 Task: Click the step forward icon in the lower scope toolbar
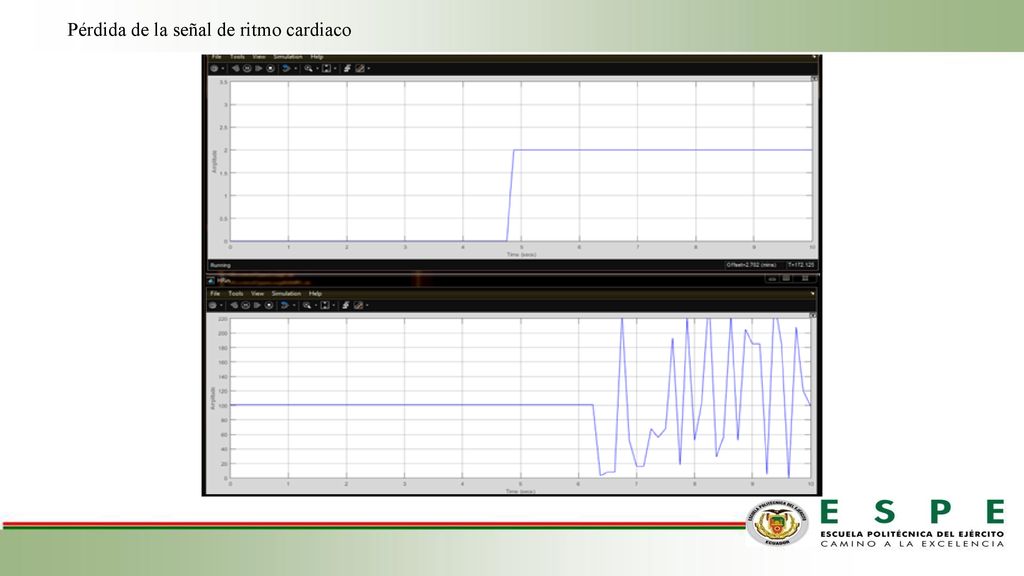pos(257,305)
